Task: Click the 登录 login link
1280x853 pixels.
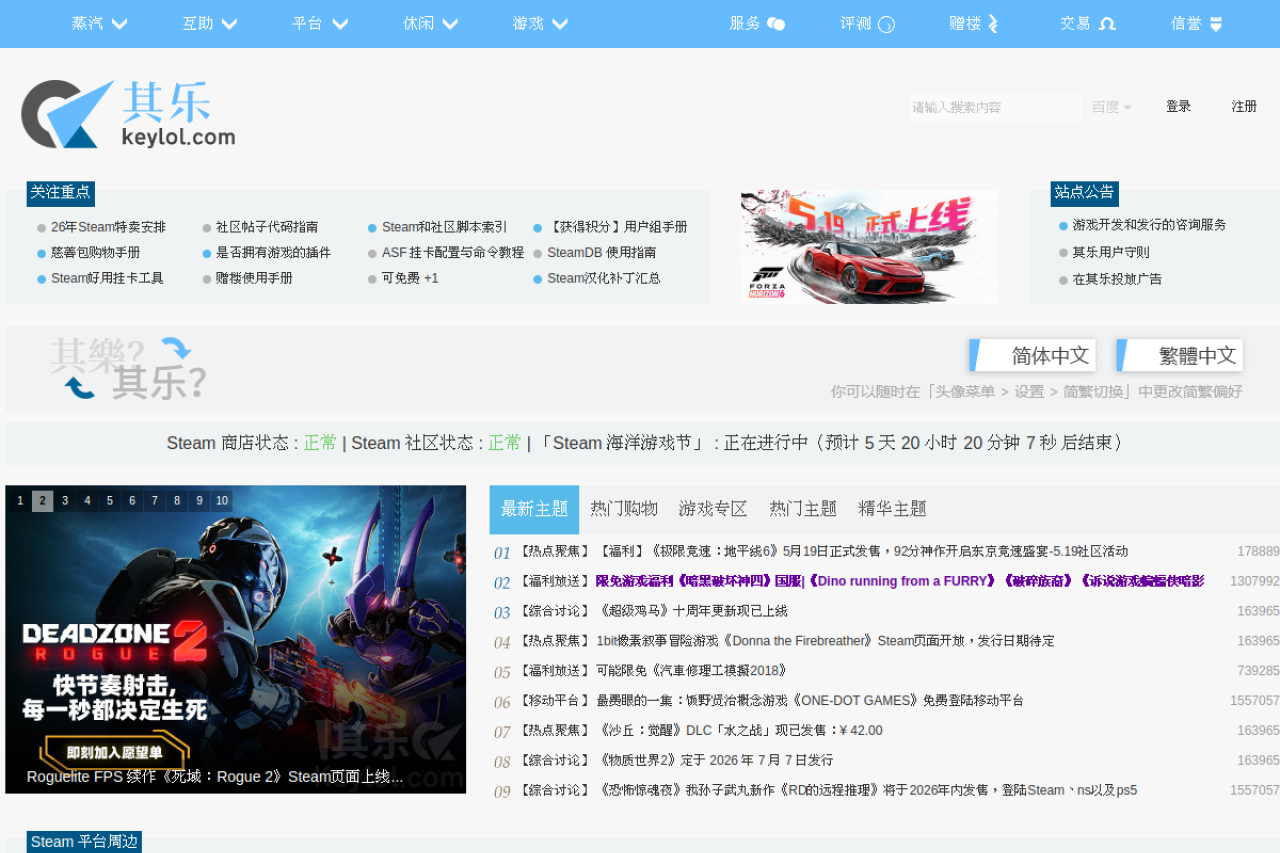Action: tap(1178, 106)
